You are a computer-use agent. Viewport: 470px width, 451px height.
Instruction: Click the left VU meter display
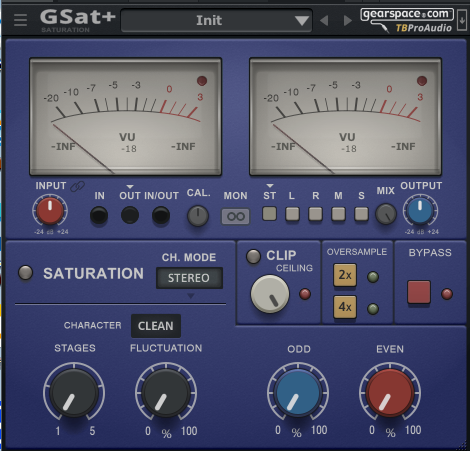(125, 117)
